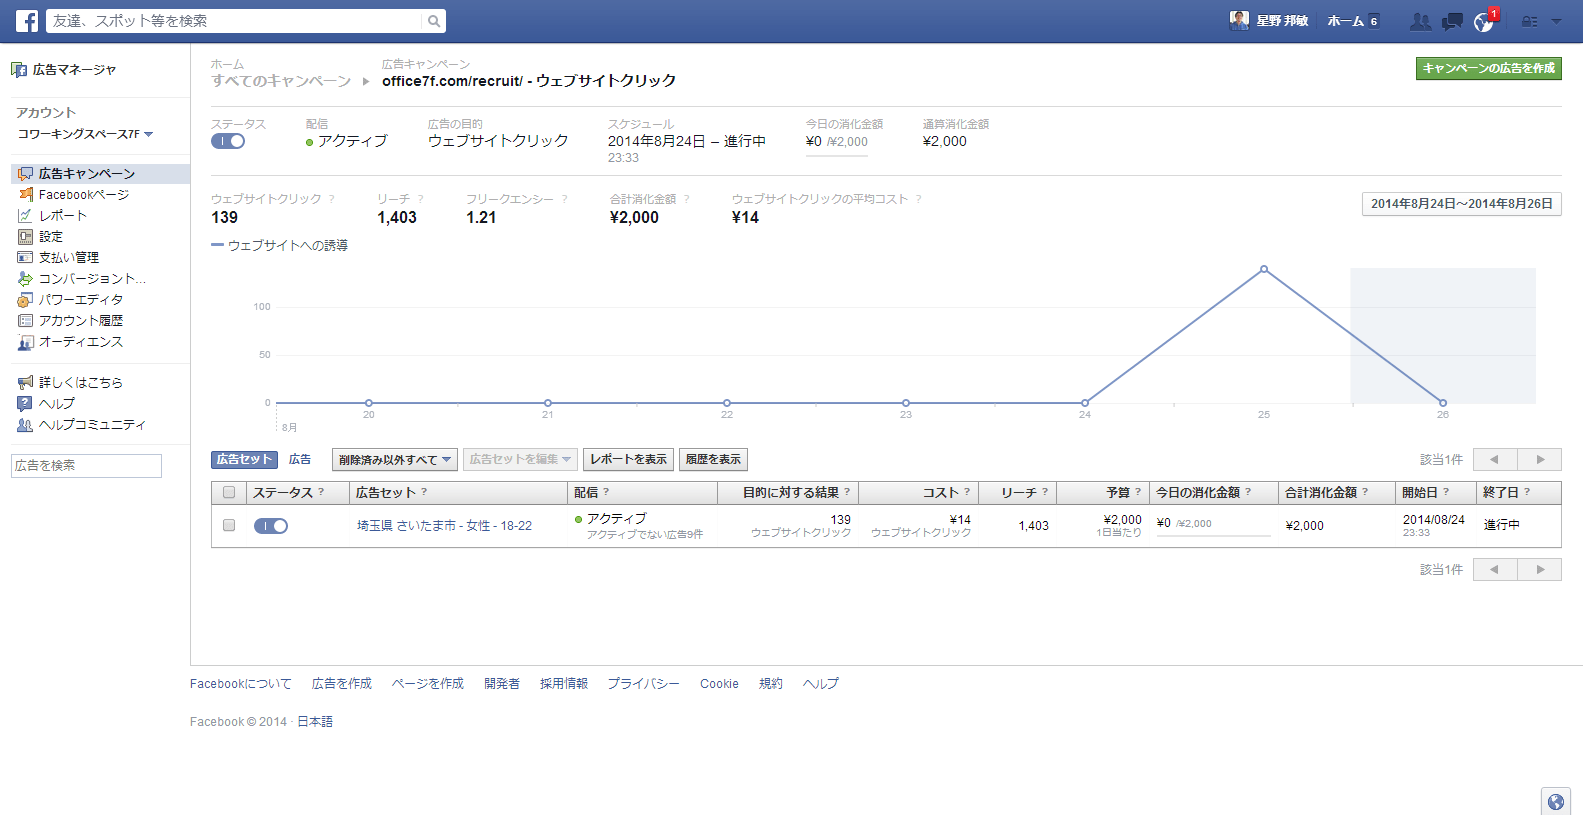Click the 日本語 language link in footer
The image size is (1583, 815).
[315, 722]
